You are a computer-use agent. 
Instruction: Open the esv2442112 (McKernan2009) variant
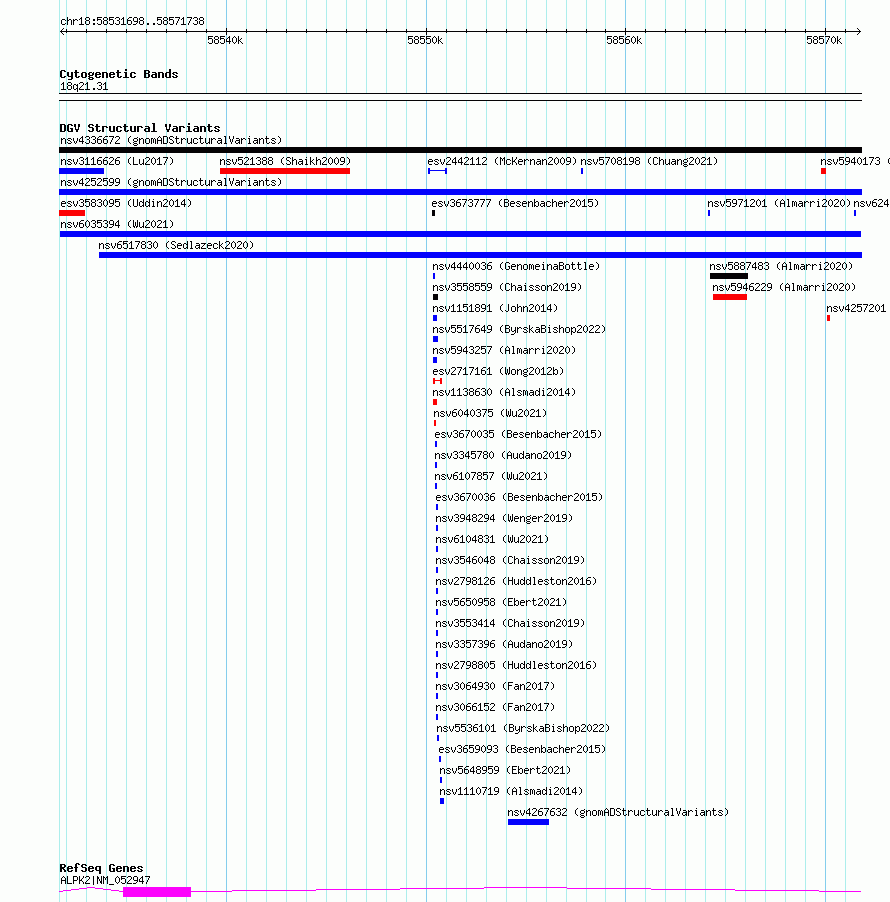click(x=502, y=161)
